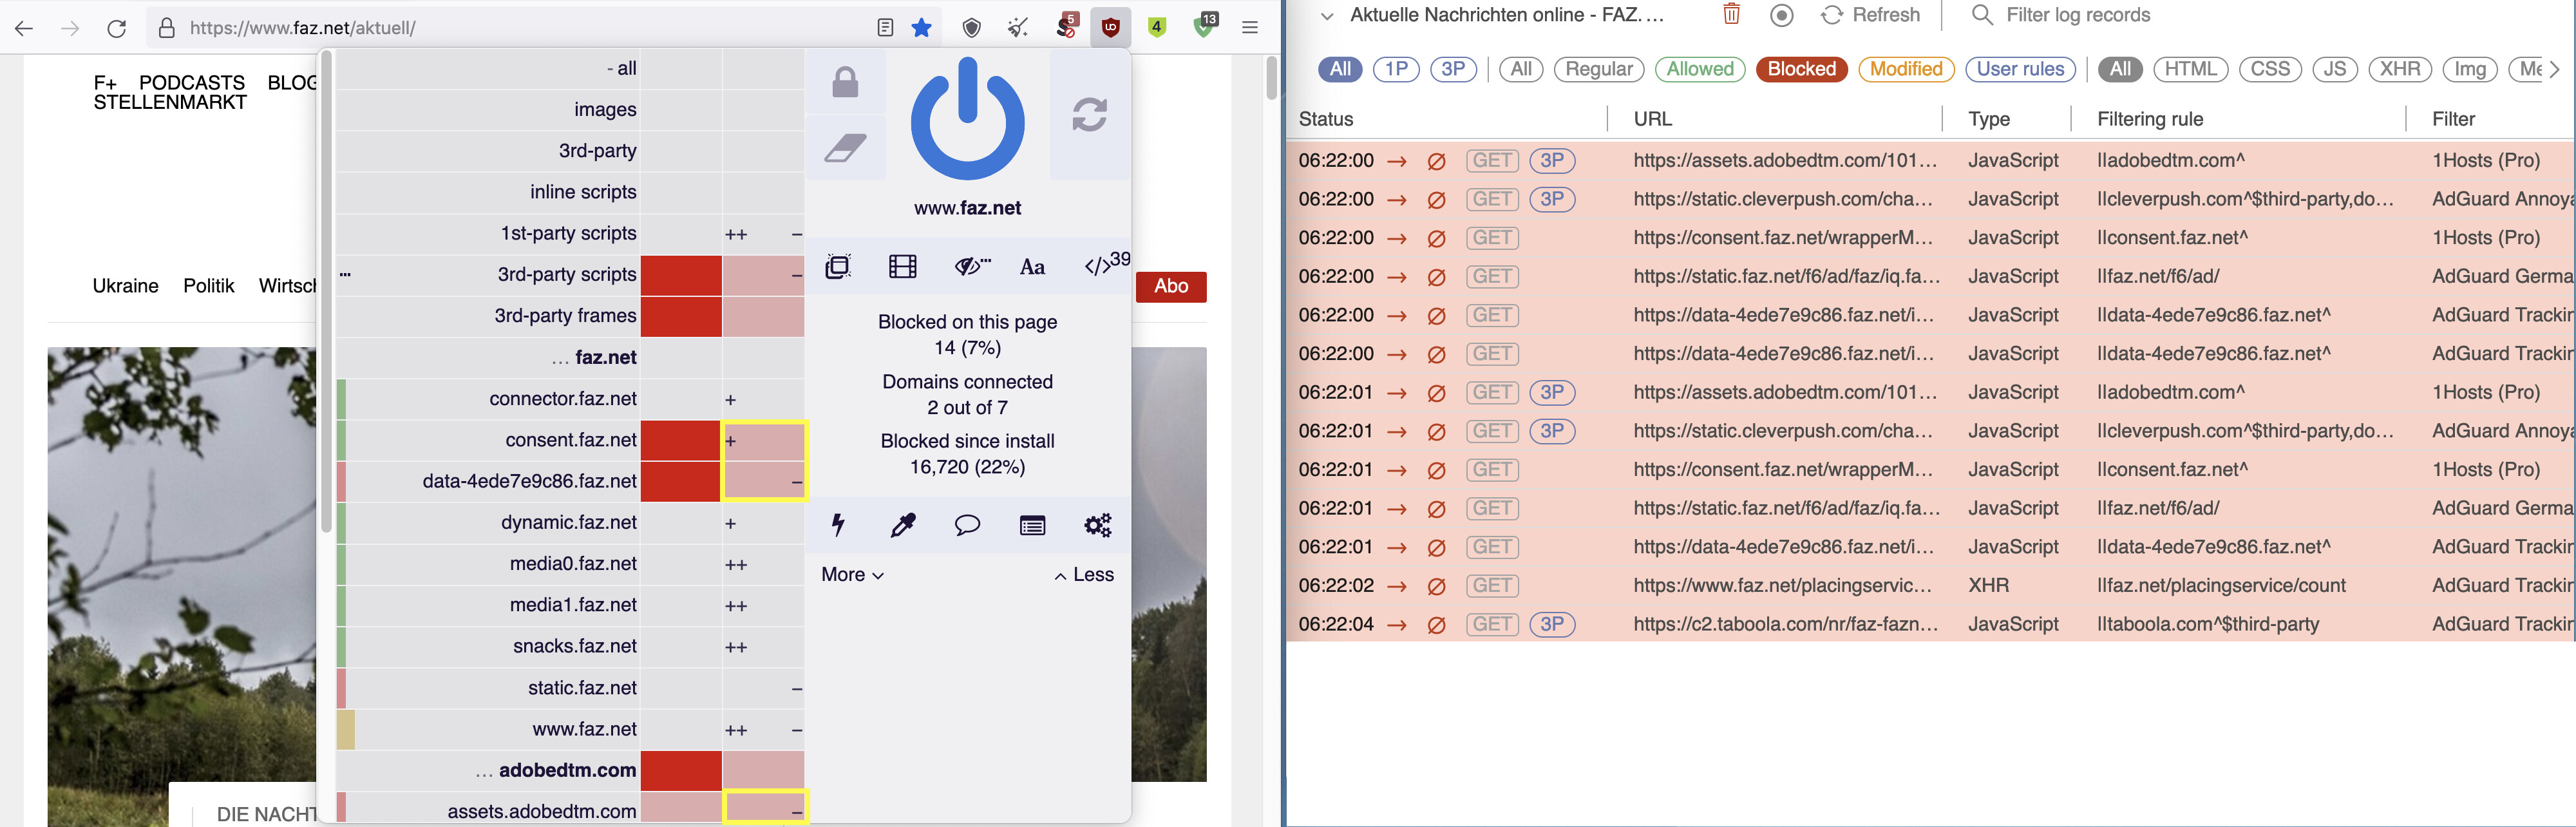Screen dimensions: 2576x827
Task: Click the sparkle broom extension icon
Action: 1018,28
